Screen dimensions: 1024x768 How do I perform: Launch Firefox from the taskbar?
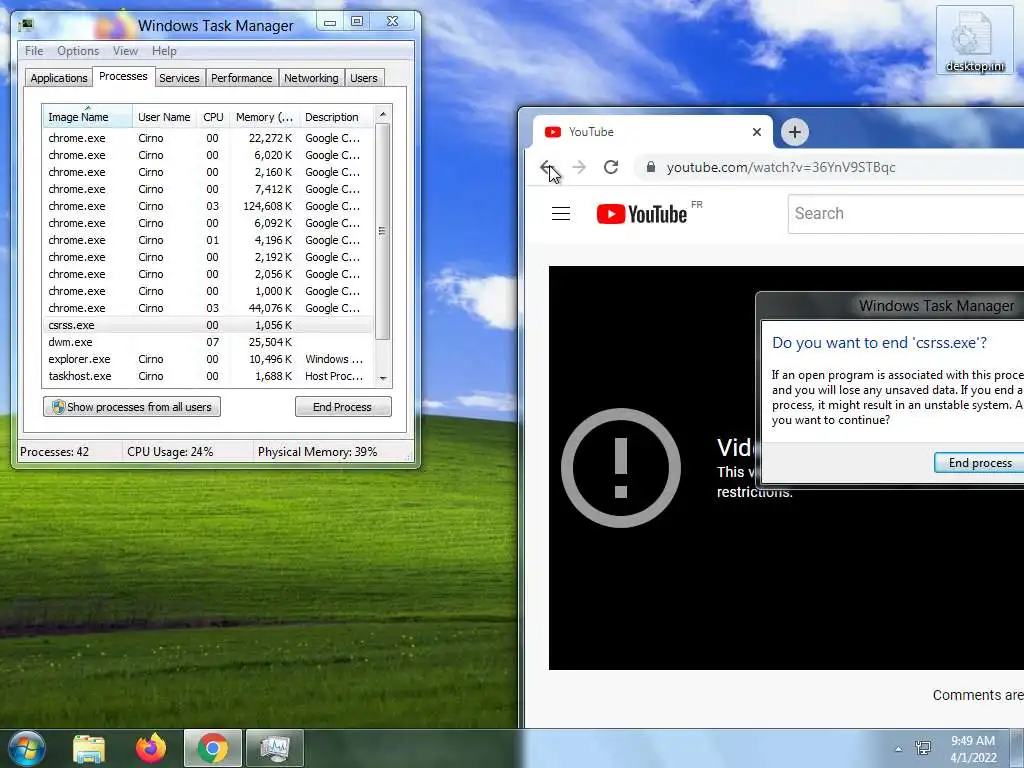(x=151, y=748)
